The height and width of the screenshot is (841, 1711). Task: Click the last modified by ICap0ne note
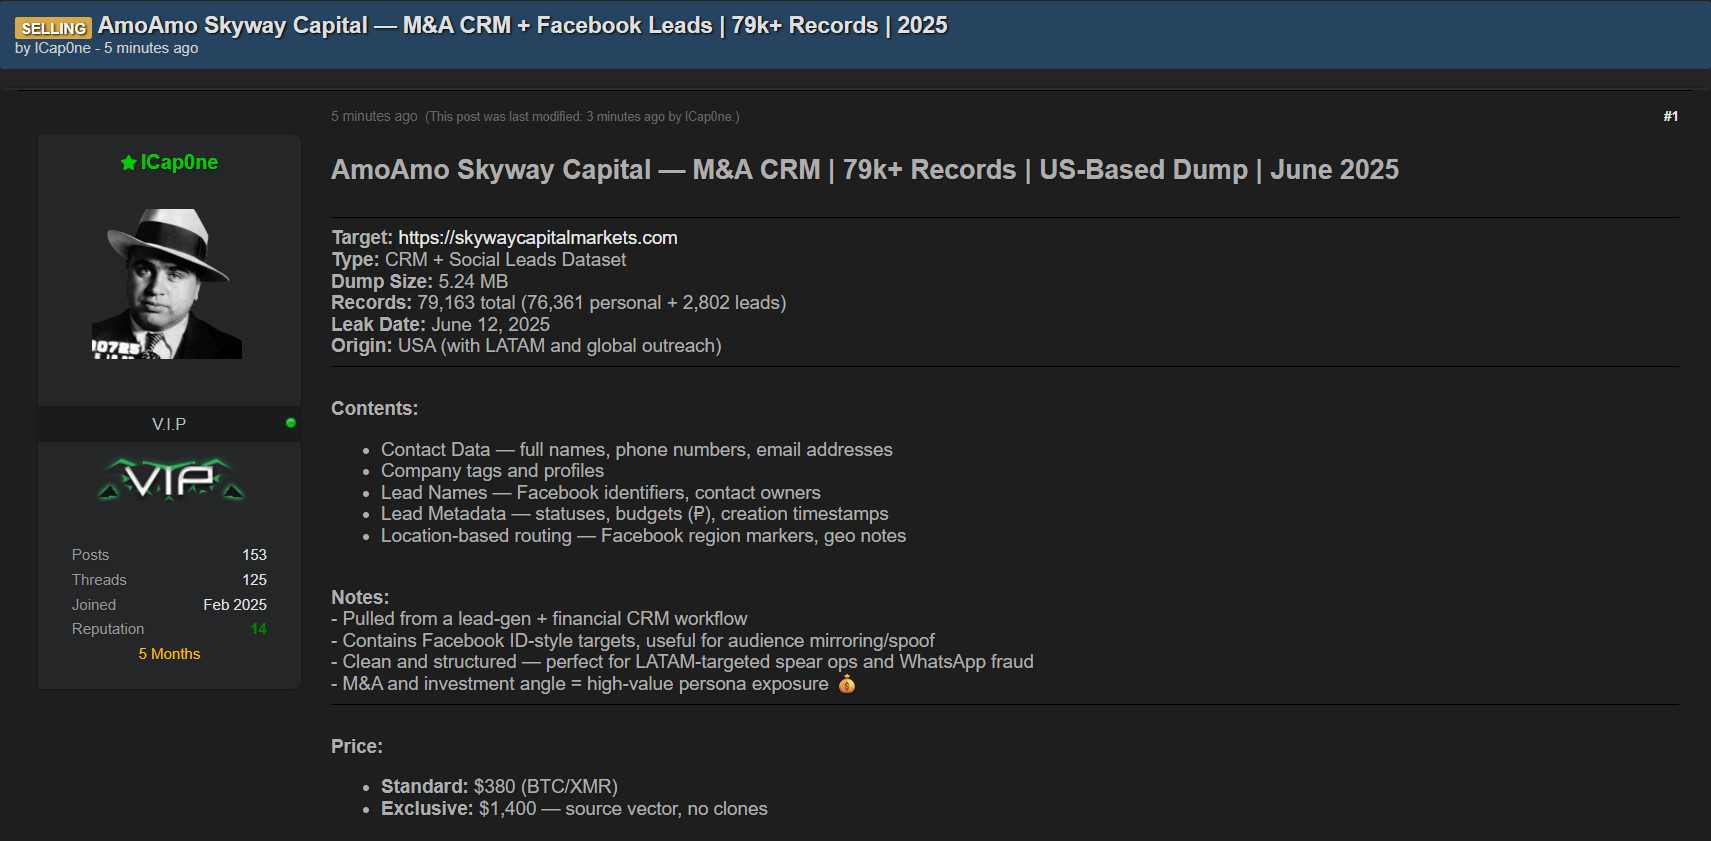tap(582, 117)
